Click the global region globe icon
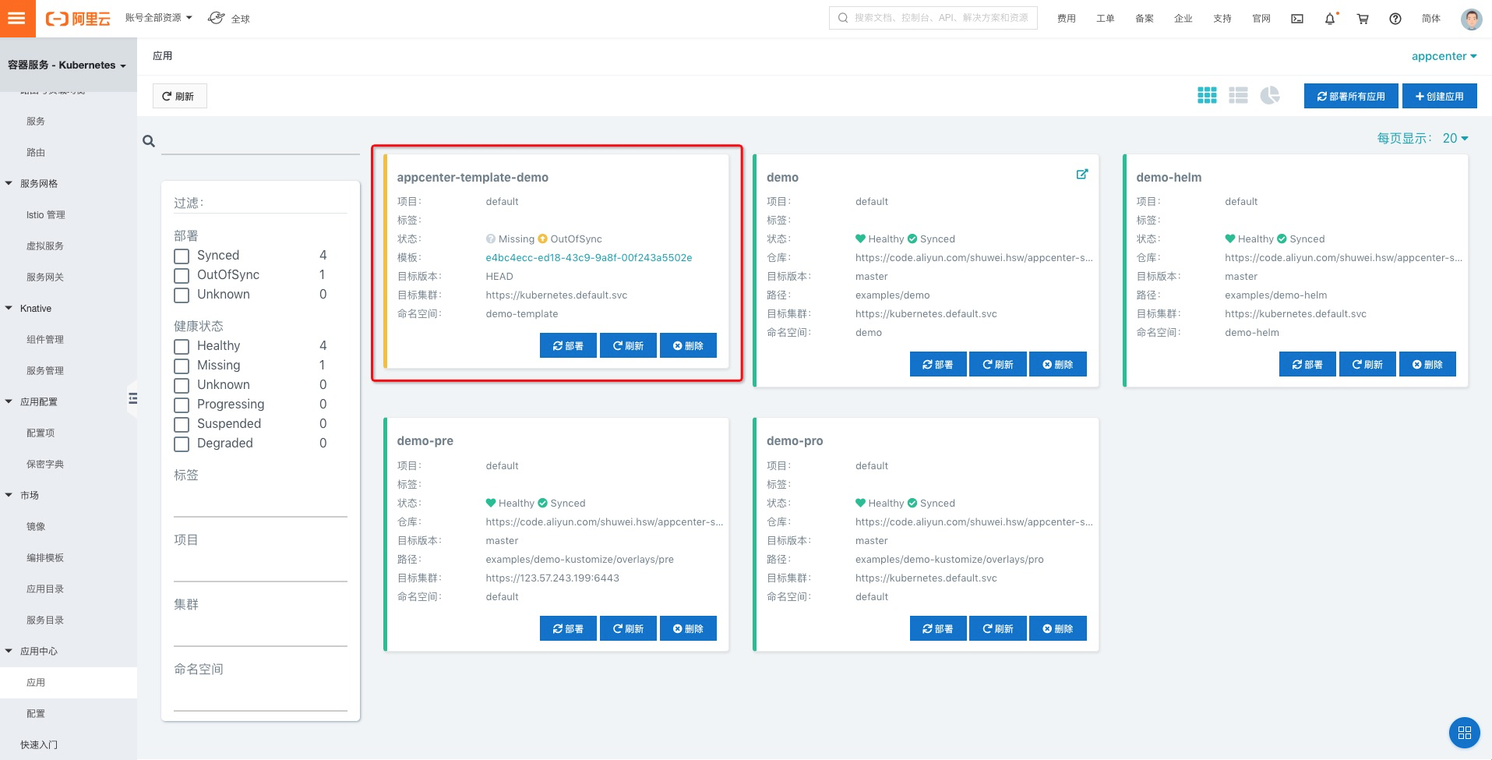The height and width of the screenshot is (760, 1492). click(216, 18)
